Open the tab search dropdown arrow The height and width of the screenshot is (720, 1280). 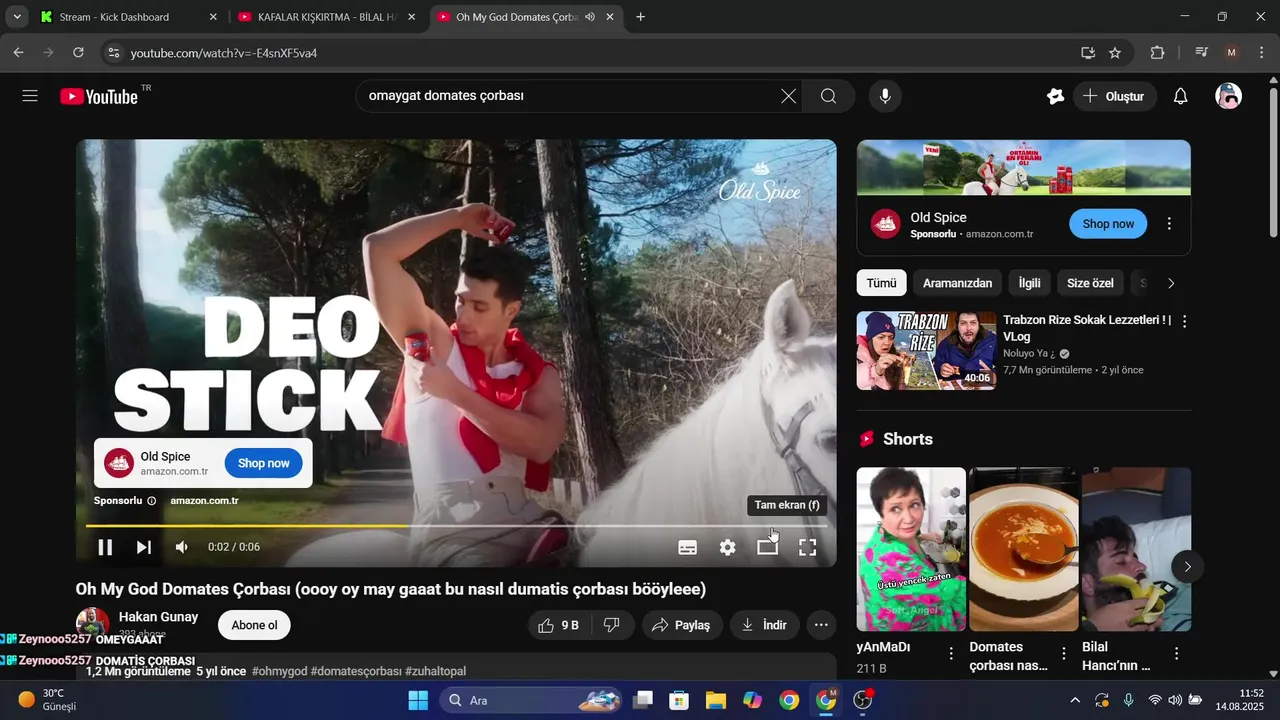click(17, 17)
